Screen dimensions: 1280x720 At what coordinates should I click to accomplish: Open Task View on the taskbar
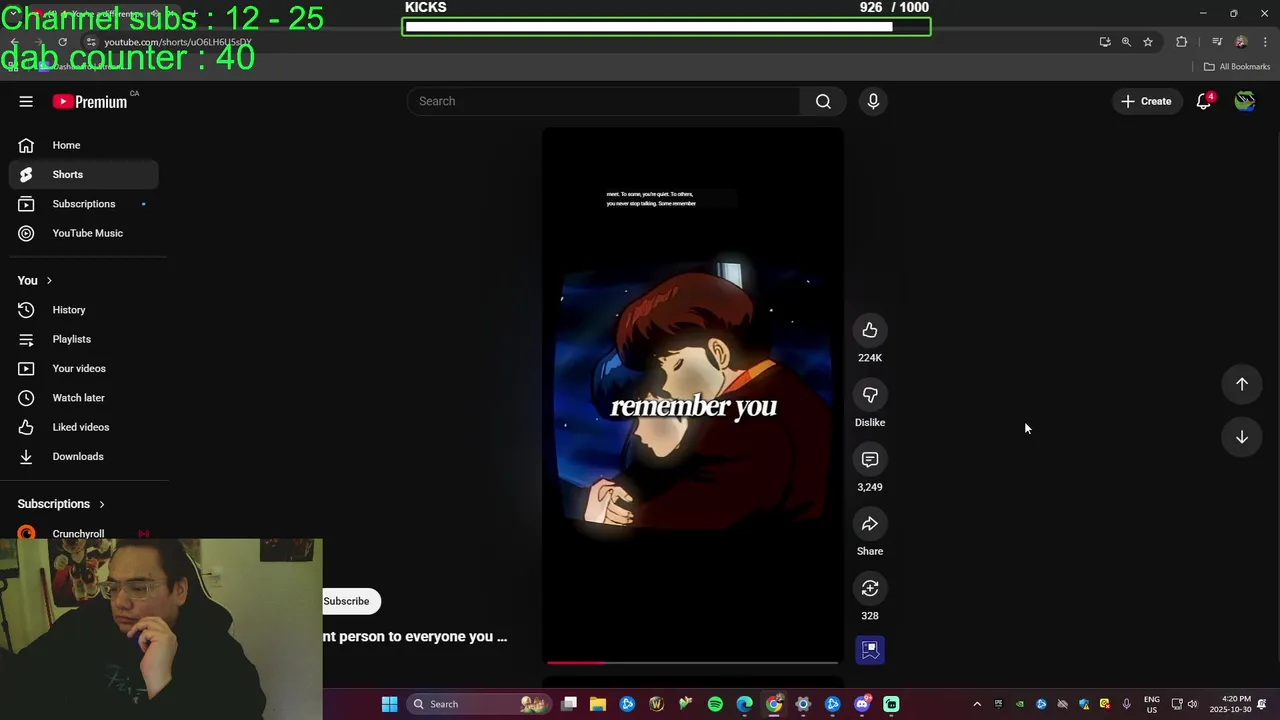[x=569, y=704]
